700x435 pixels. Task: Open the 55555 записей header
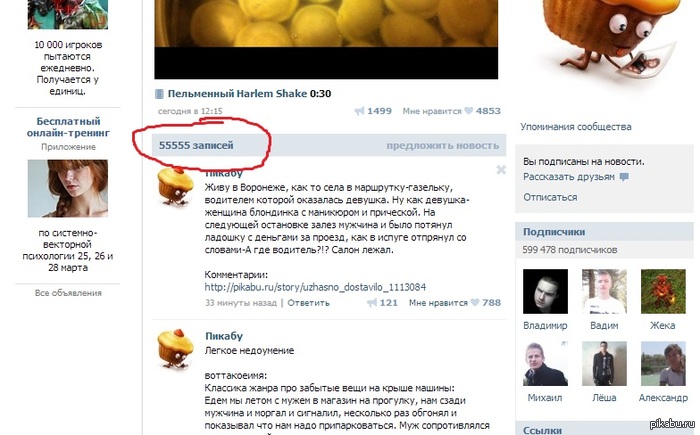[196, 146]
